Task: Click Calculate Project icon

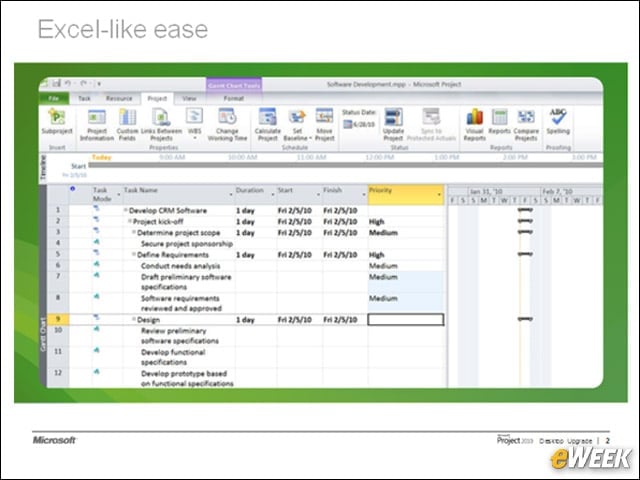Action: tap(267, 117)
